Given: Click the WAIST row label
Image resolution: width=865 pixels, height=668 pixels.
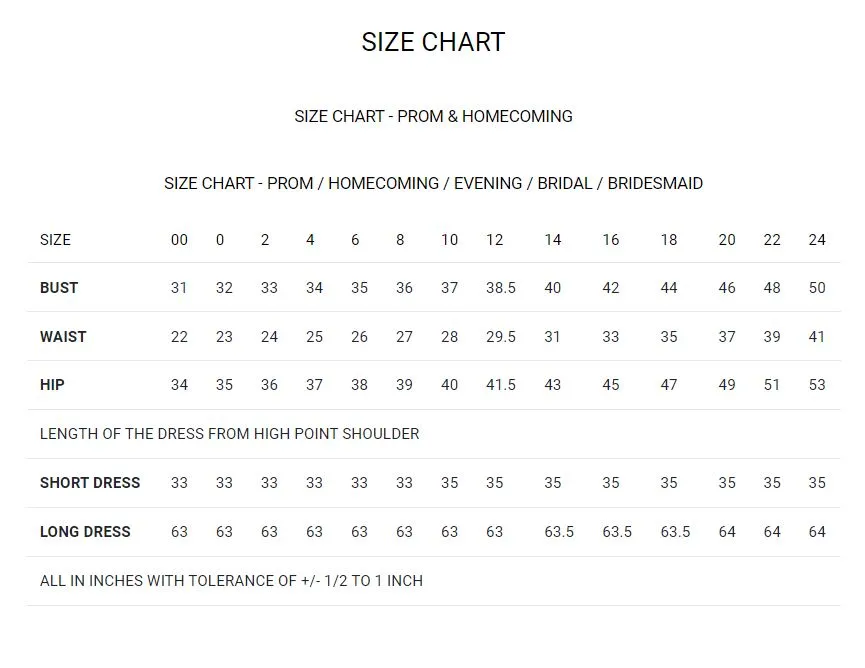Looking at the screenshot, I should click(63, 336).
